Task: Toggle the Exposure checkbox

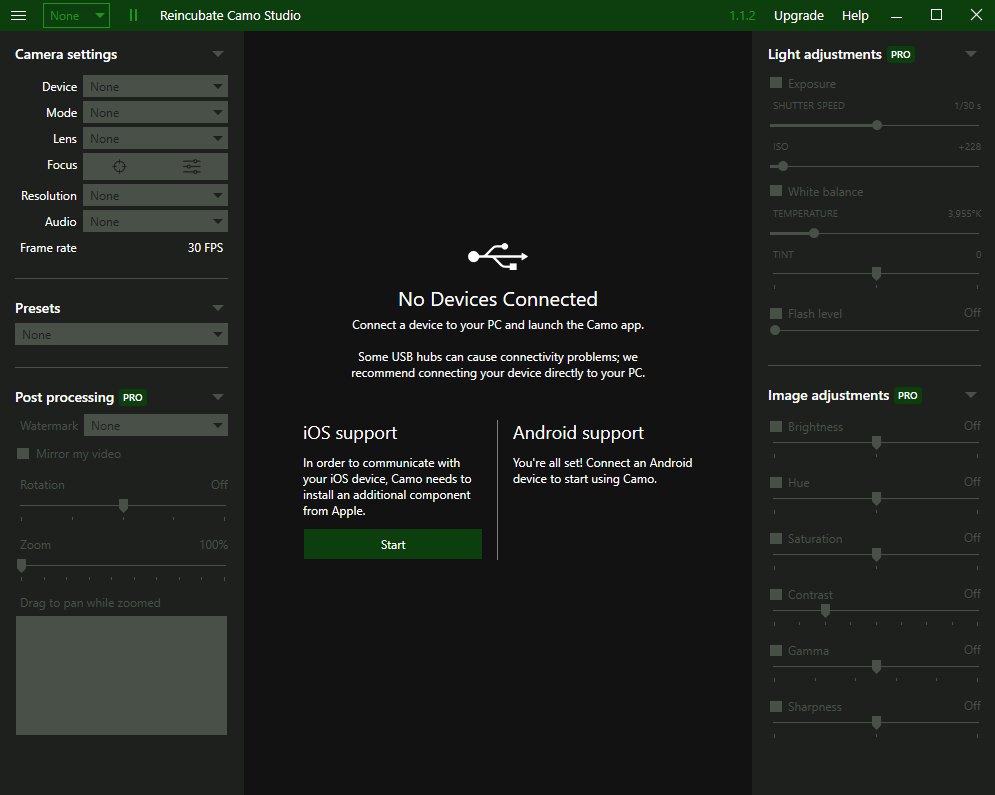Action: point(776,84)
